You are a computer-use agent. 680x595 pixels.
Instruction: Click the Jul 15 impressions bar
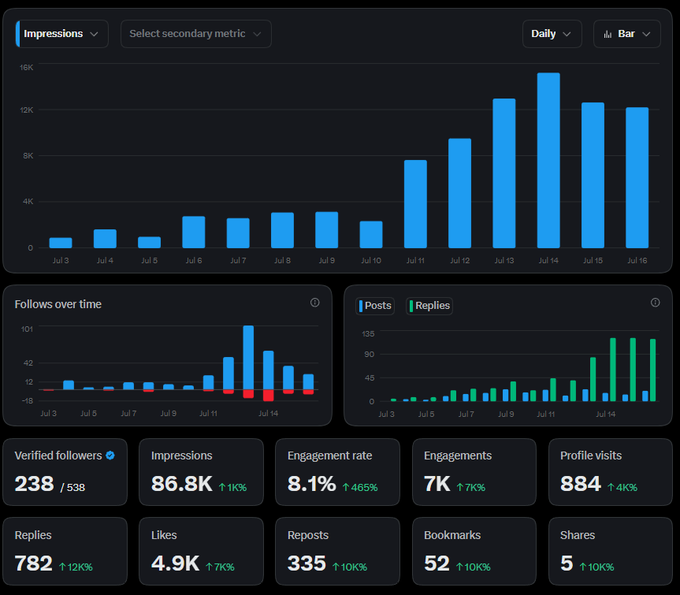(x=593, y=175)
